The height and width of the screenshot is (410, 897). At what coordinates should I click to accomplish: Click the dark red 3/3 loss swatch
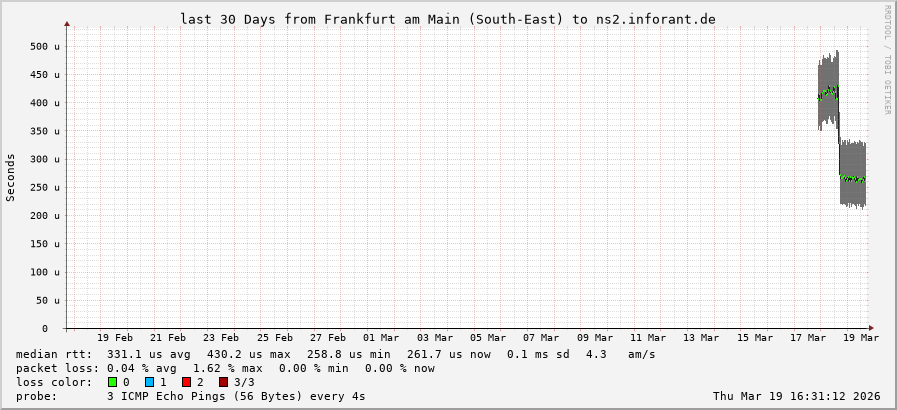[x=224, y=382]
